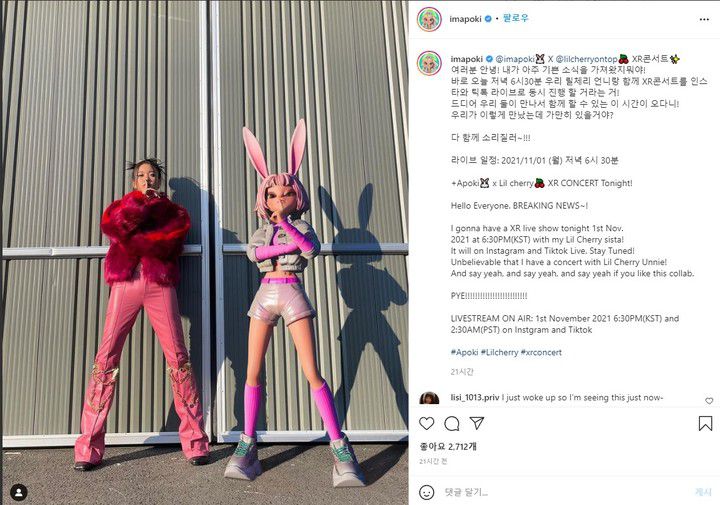Click imapoki username in post header

465,19
